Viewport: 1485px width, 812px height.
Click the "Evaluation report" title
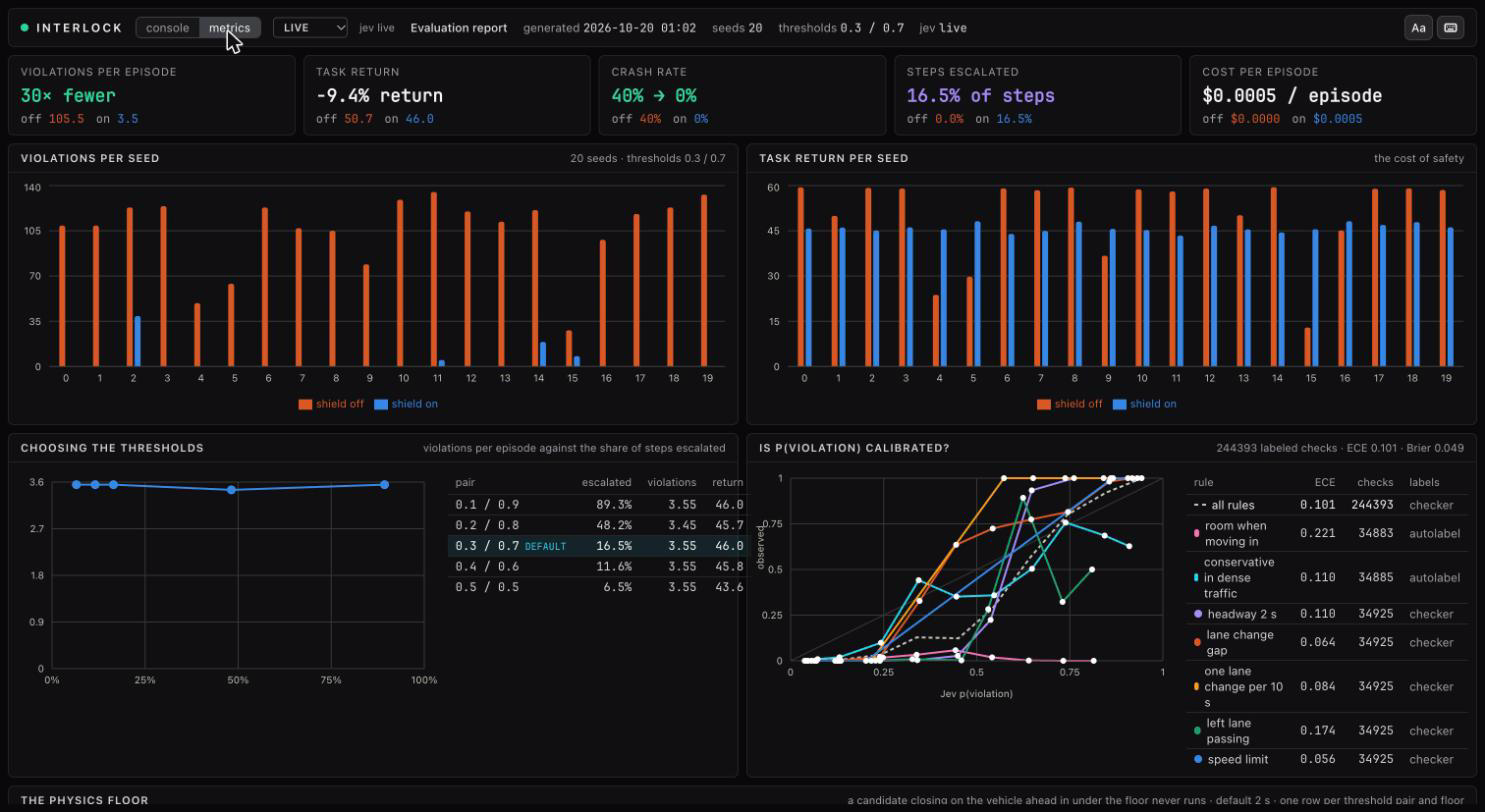(x=459, y=28)
